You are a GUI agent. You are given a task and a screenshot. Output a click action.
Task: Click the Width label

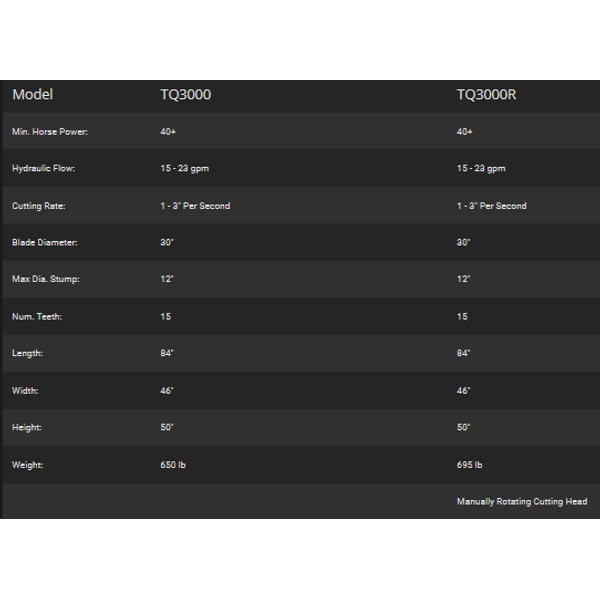25,391
